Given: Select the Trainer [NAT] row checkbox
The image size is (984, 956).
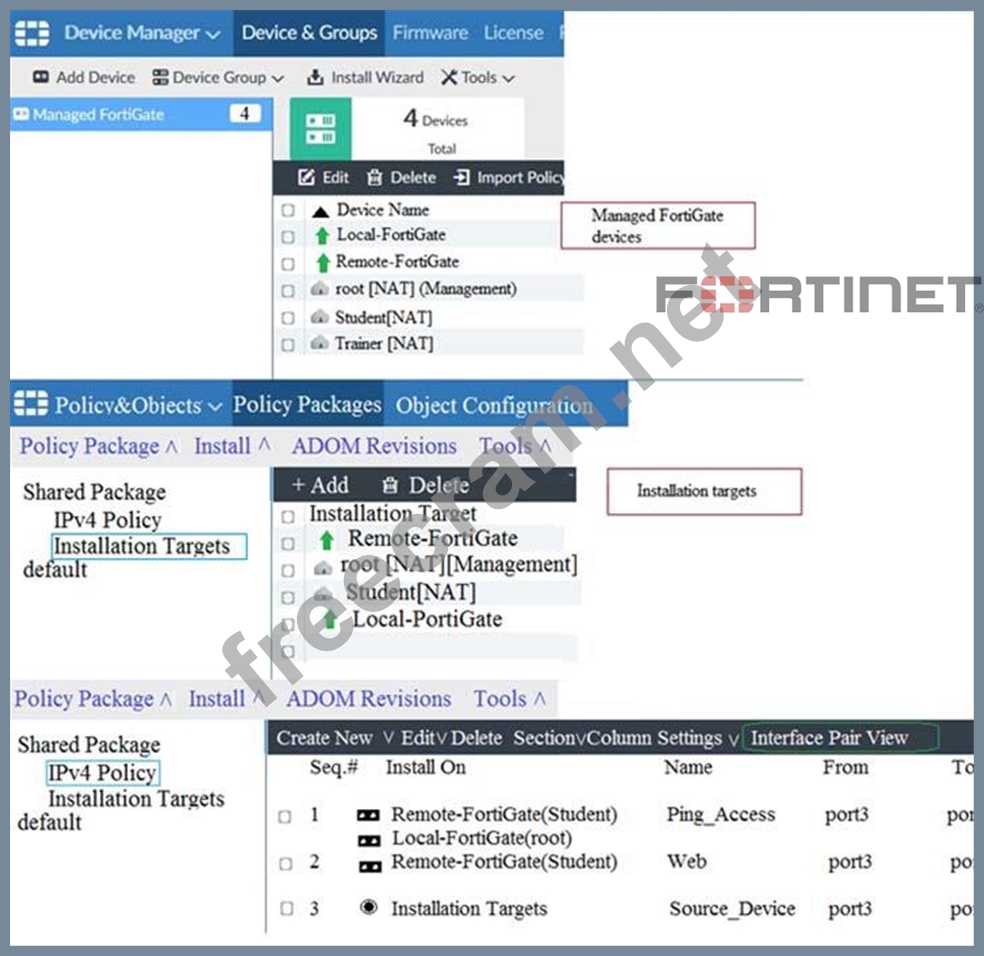Looking at the screenshot, I should coord(288,345).
